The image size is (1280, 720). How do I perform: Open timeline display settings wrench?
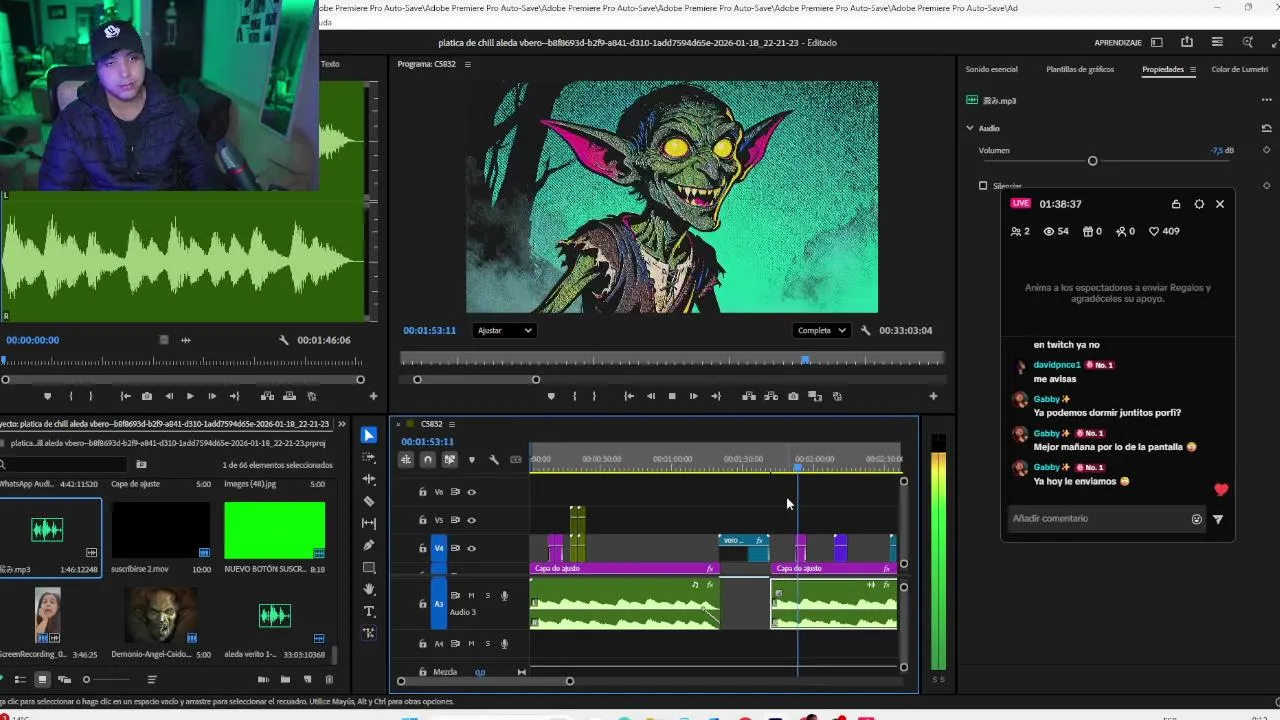(x=494, y=460)
